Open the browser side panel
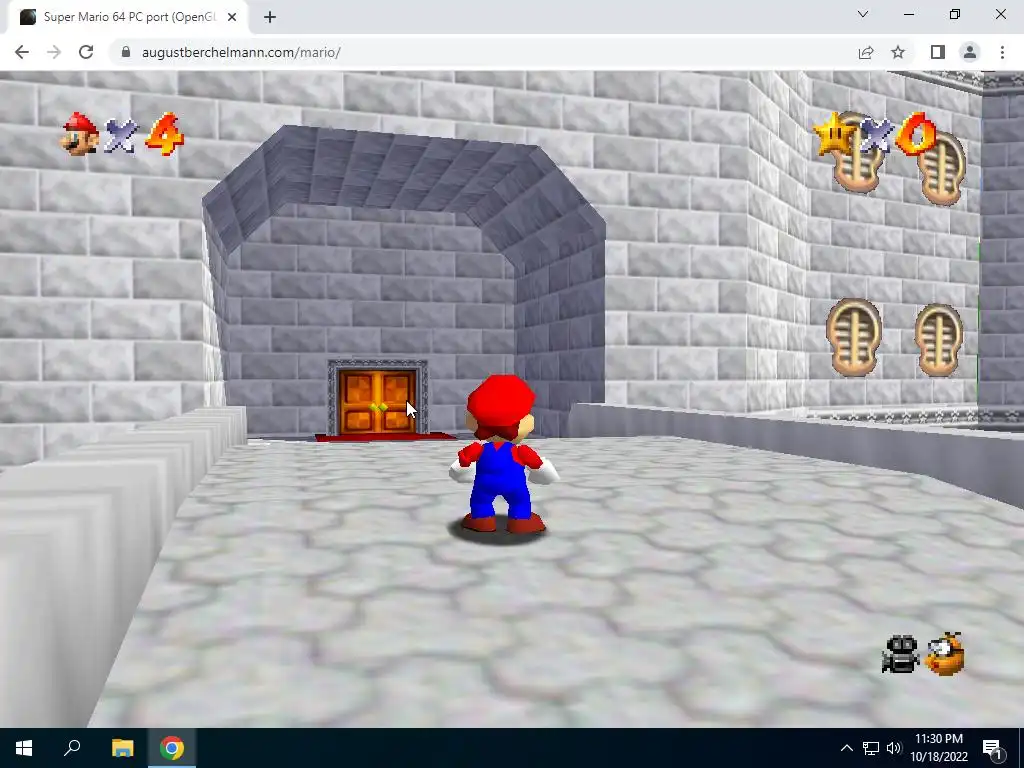 [938, 52]
